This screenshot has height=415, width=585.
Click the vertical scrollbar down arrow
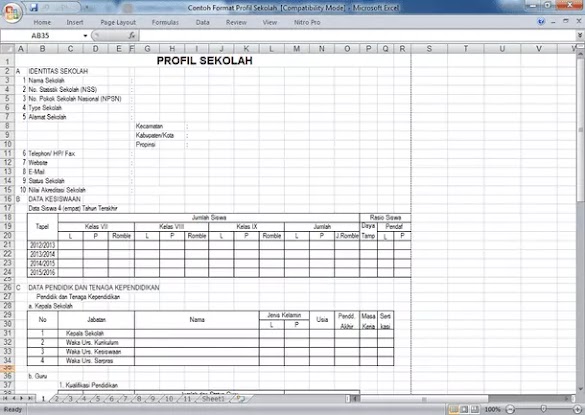[x=580, y=389]
